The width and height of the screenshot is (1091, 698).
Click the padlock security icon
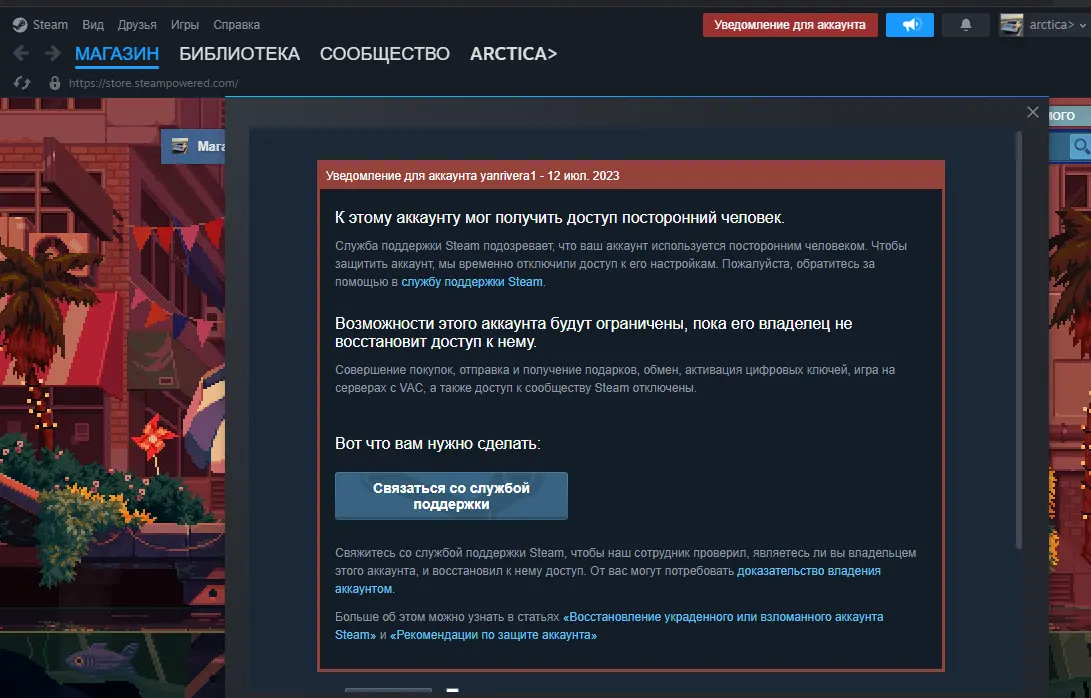coord(54,83)
